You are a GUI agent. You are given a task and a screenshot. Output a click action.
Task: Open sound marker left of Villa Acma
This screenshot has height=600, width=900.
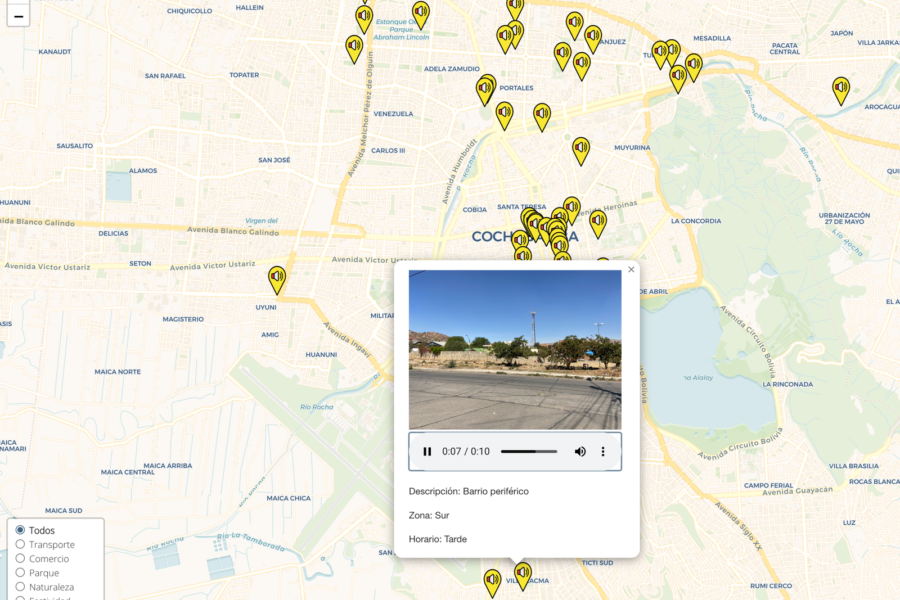point(492,582)
